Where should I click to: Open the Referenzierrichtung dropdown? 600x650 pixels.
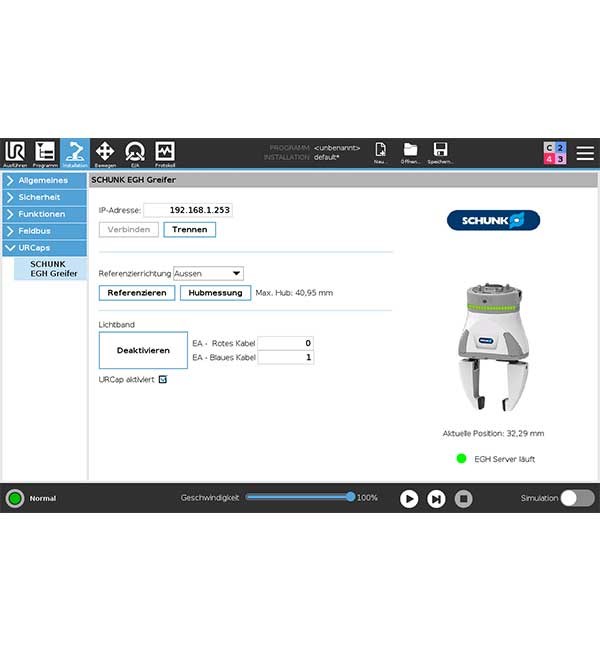point(208,274)
